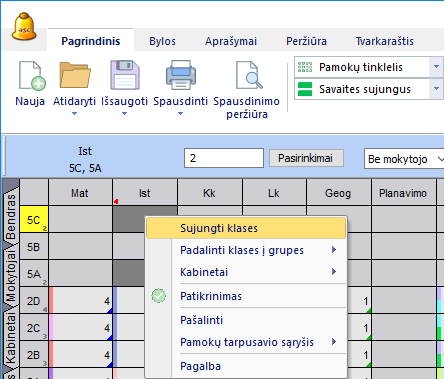Print with the Spausdinti printer icon
The height and width of the screenshot is (379, 445).
point(181,75)
